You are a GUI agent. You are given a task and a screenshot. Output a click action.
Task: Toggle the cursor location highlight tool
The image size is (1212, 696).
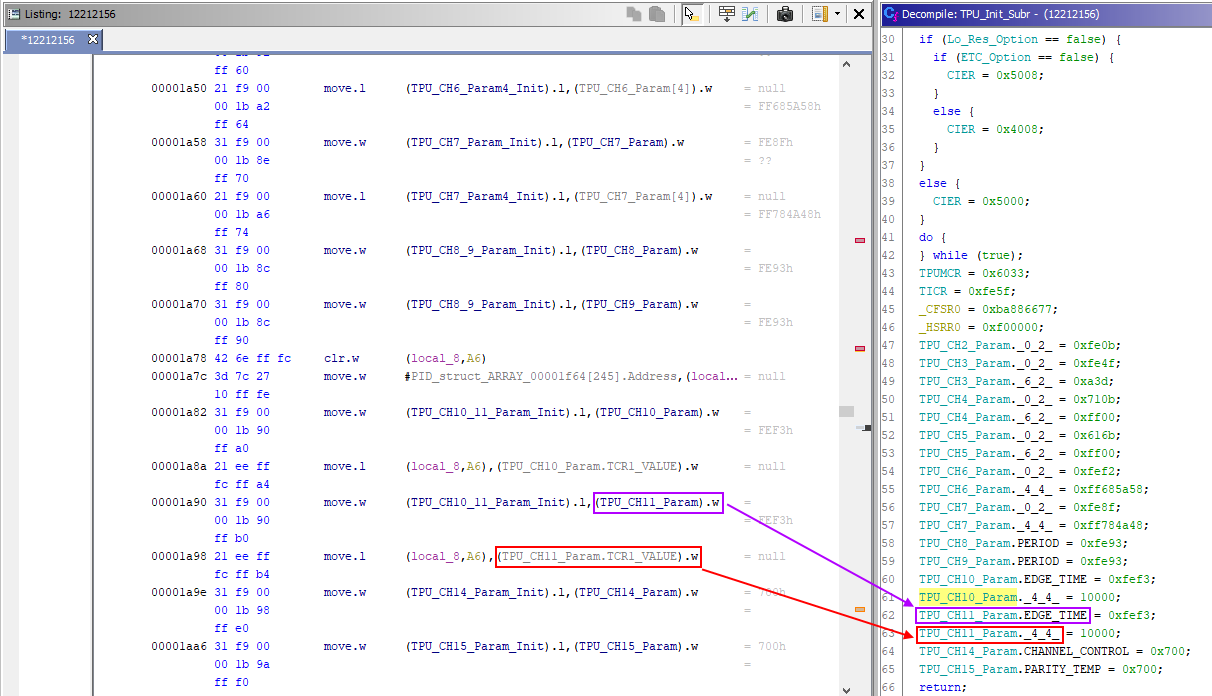[691, 14]
